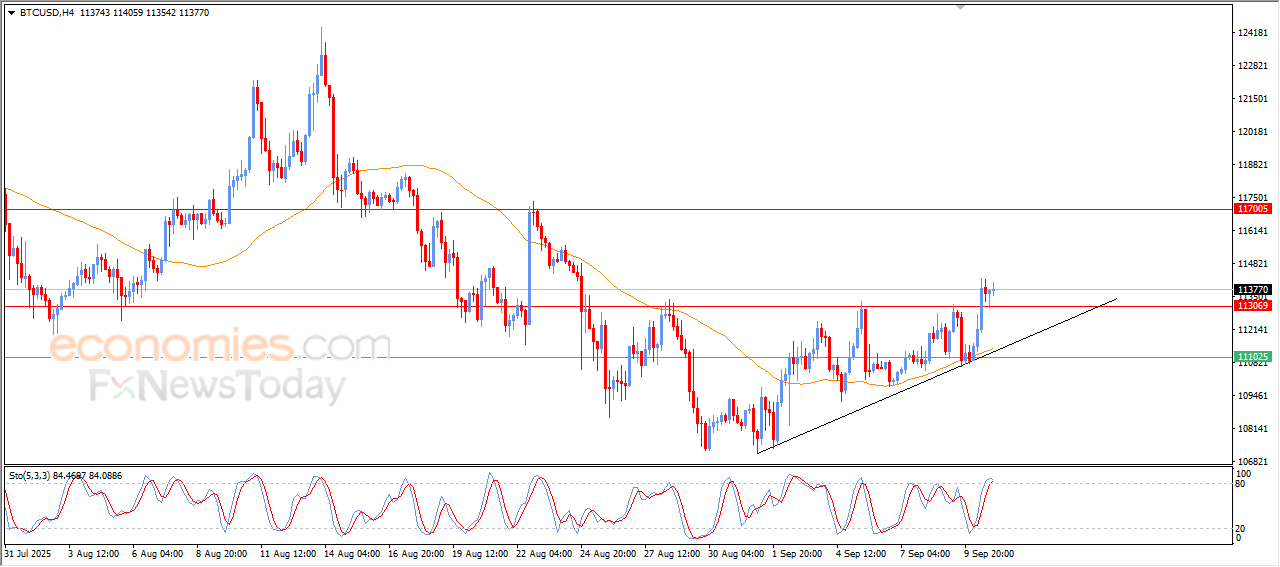1280x567 pixels.
Task: Click the 1 Sep 20:00 time label
Action: coord(797,553)
